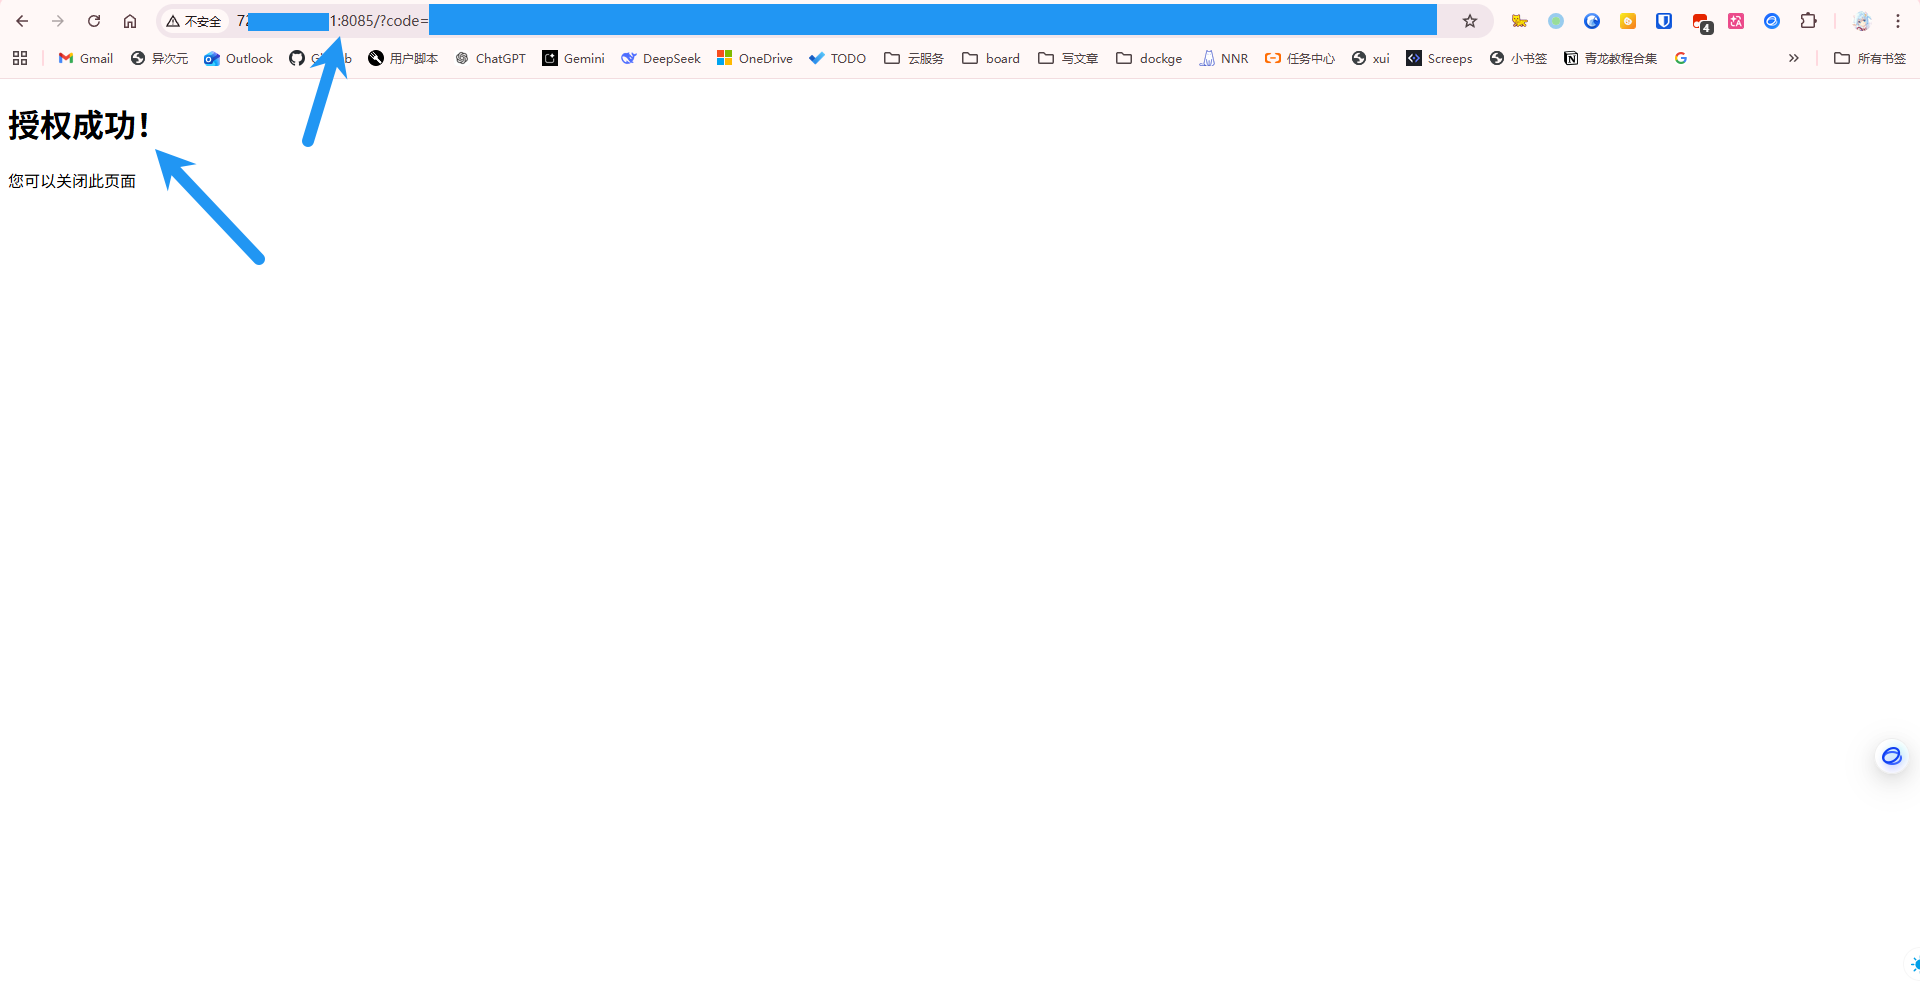Image resolution: width=1920 pixels, height=1006 pixels.
Task: View the 不安全 site security info
Action: pyautogui.click(x=194, y=21)
